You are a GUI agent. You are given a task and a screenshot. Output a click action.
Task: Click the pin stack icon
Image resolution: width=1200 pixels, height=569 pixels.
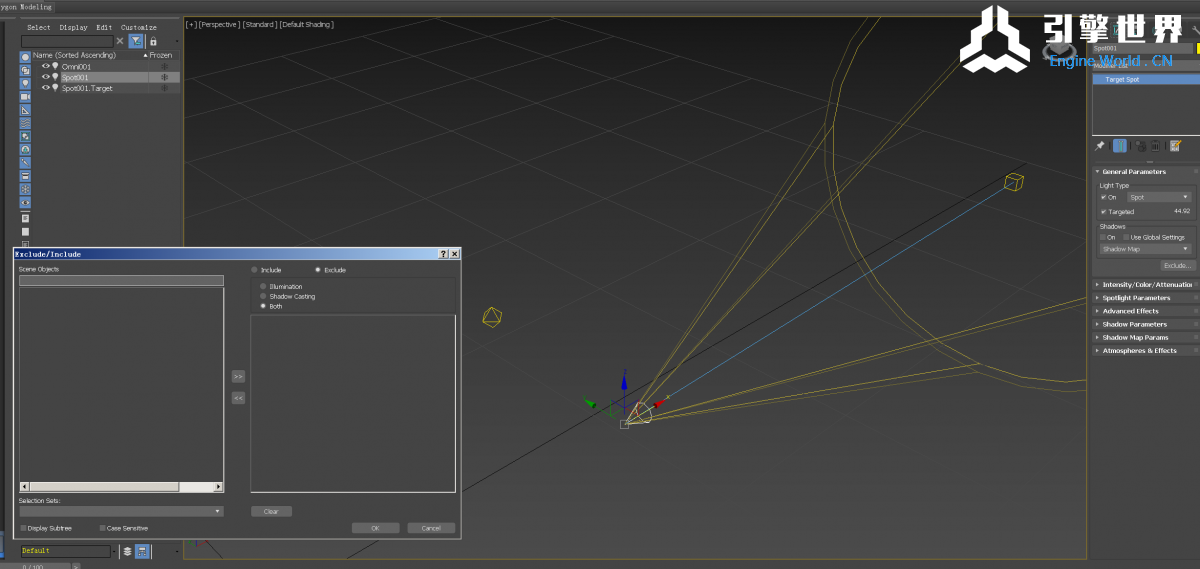[1100, 146]
